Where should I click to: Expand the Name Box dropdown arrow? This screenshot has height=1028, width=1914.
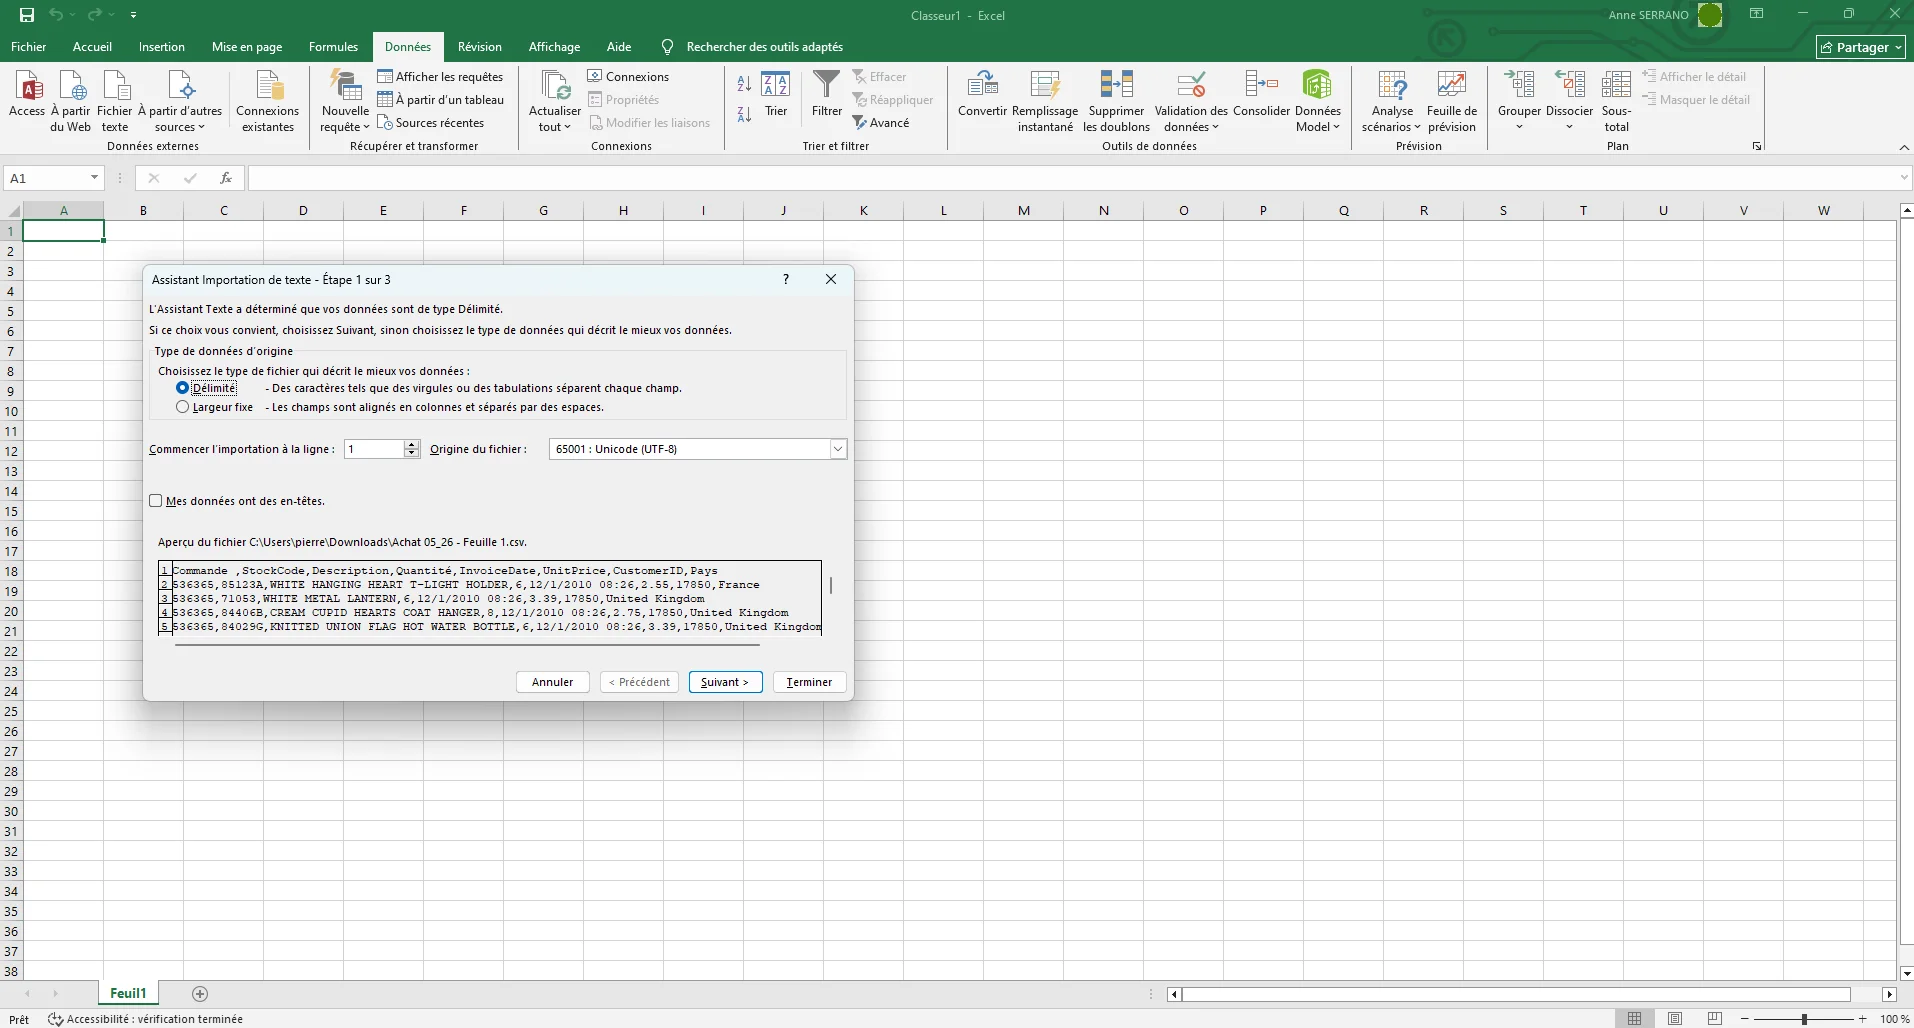(94, 178)
